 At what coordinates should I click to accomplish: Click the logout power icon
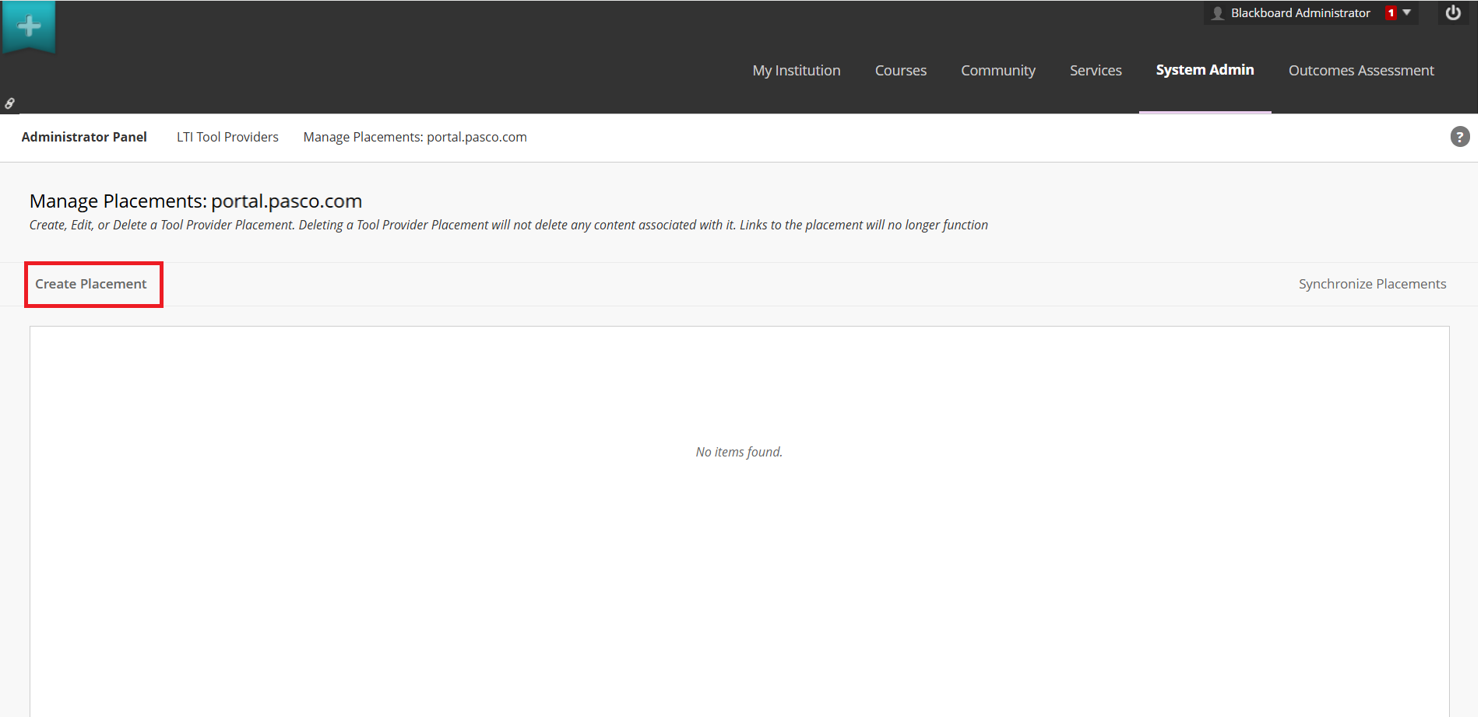pos(1453,13)
